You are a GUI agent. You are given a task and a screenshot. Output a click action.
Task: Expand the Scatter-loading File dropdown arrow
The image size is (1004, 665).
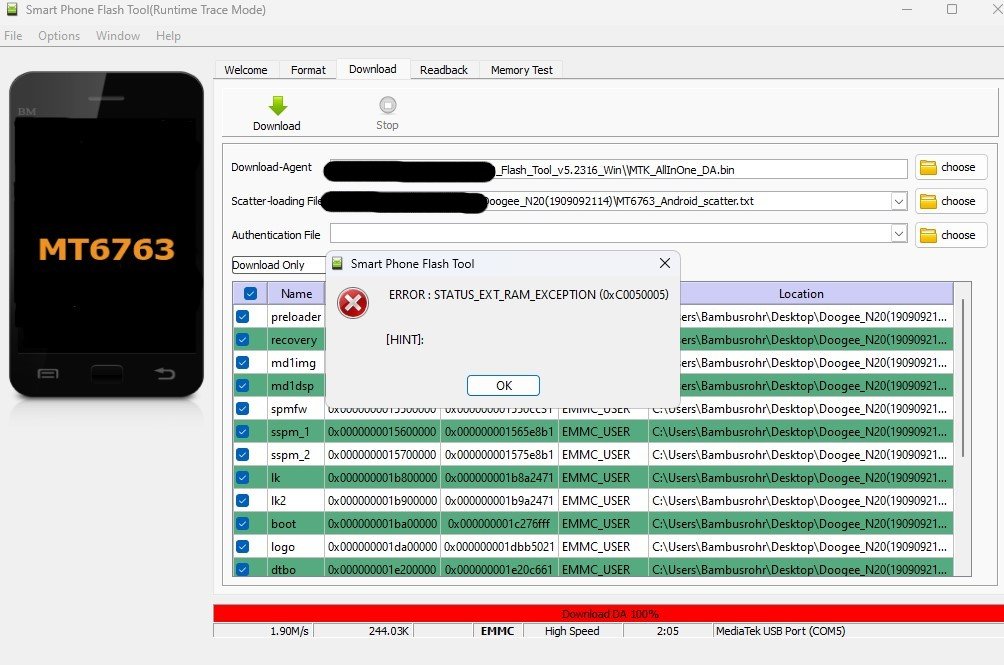[898, 202]
